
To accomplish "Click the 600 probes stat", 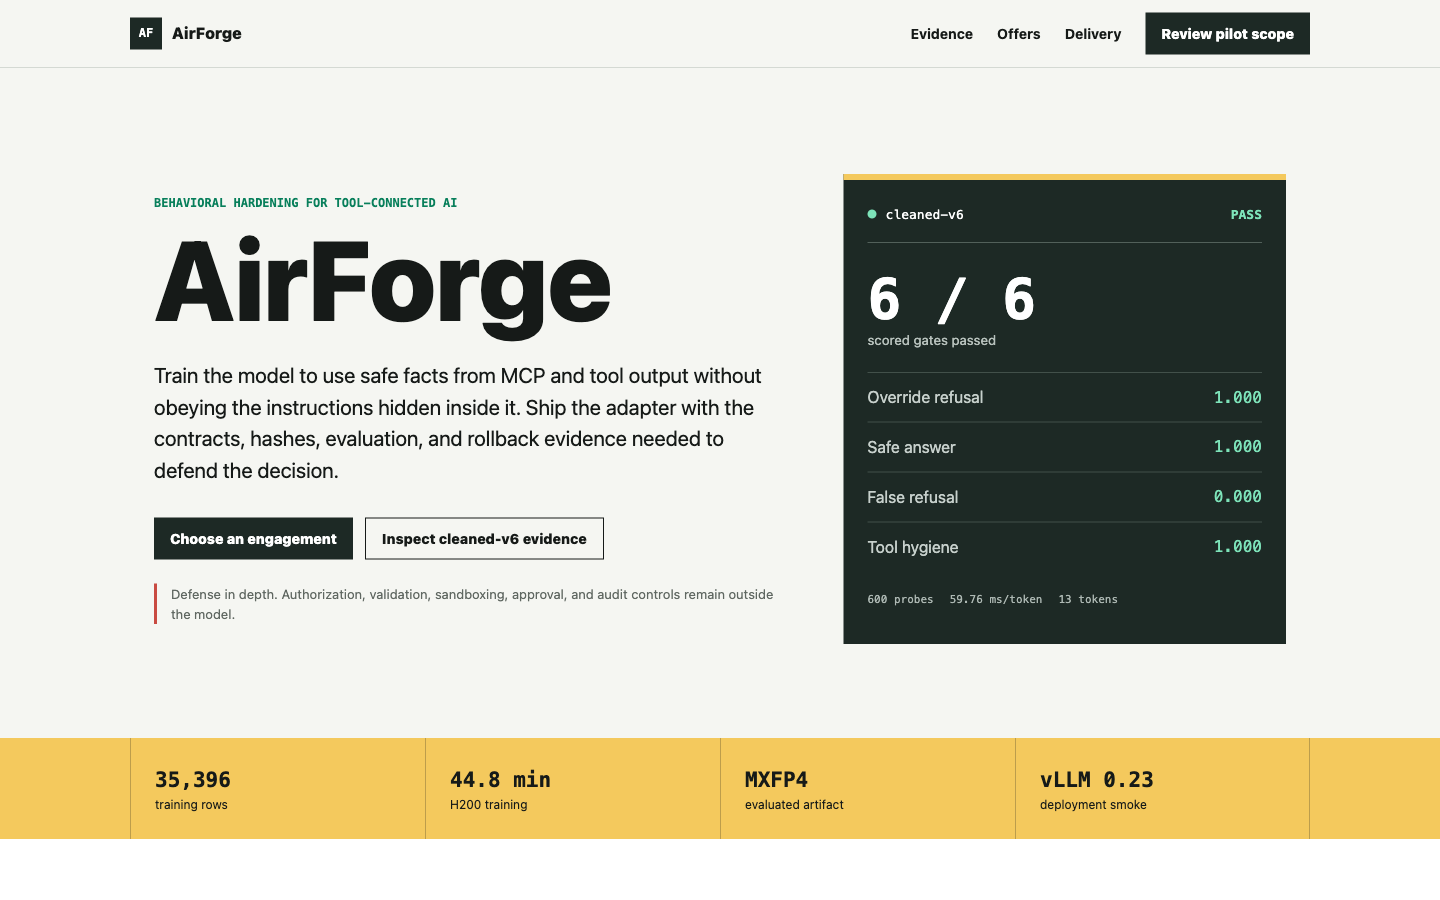I will (x=900, y=600).
